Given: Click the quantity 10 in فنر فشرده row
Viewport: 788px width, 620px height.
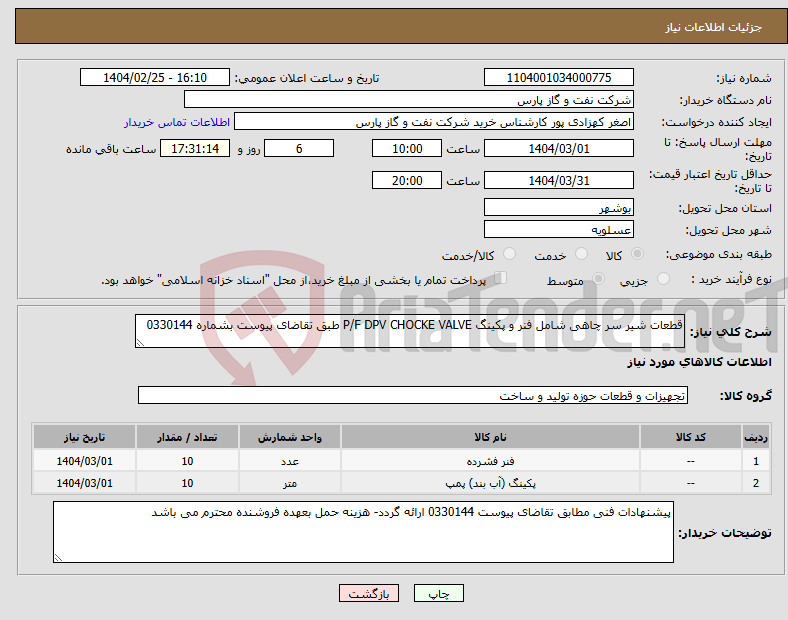Looking at the screenshot, I should (x=187, y=461).
